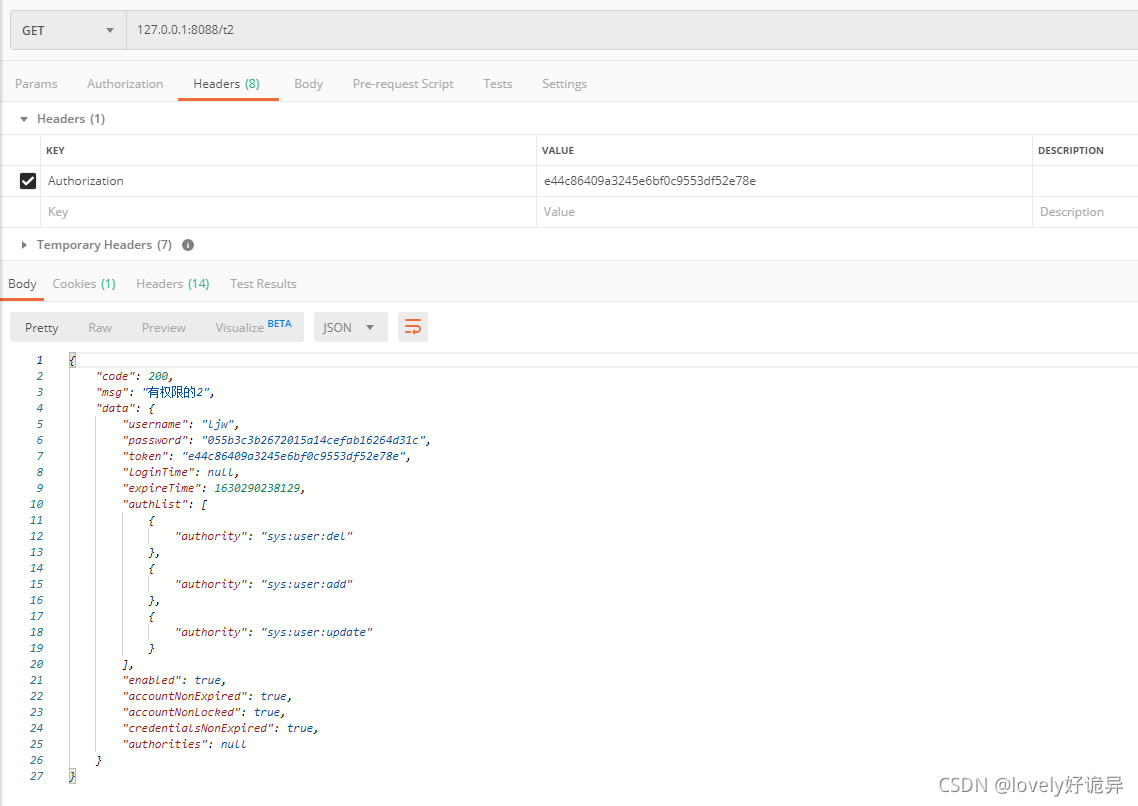Click the "sys:user:update" authority line
Viewport: 1138px width, 806px height.
274,632
